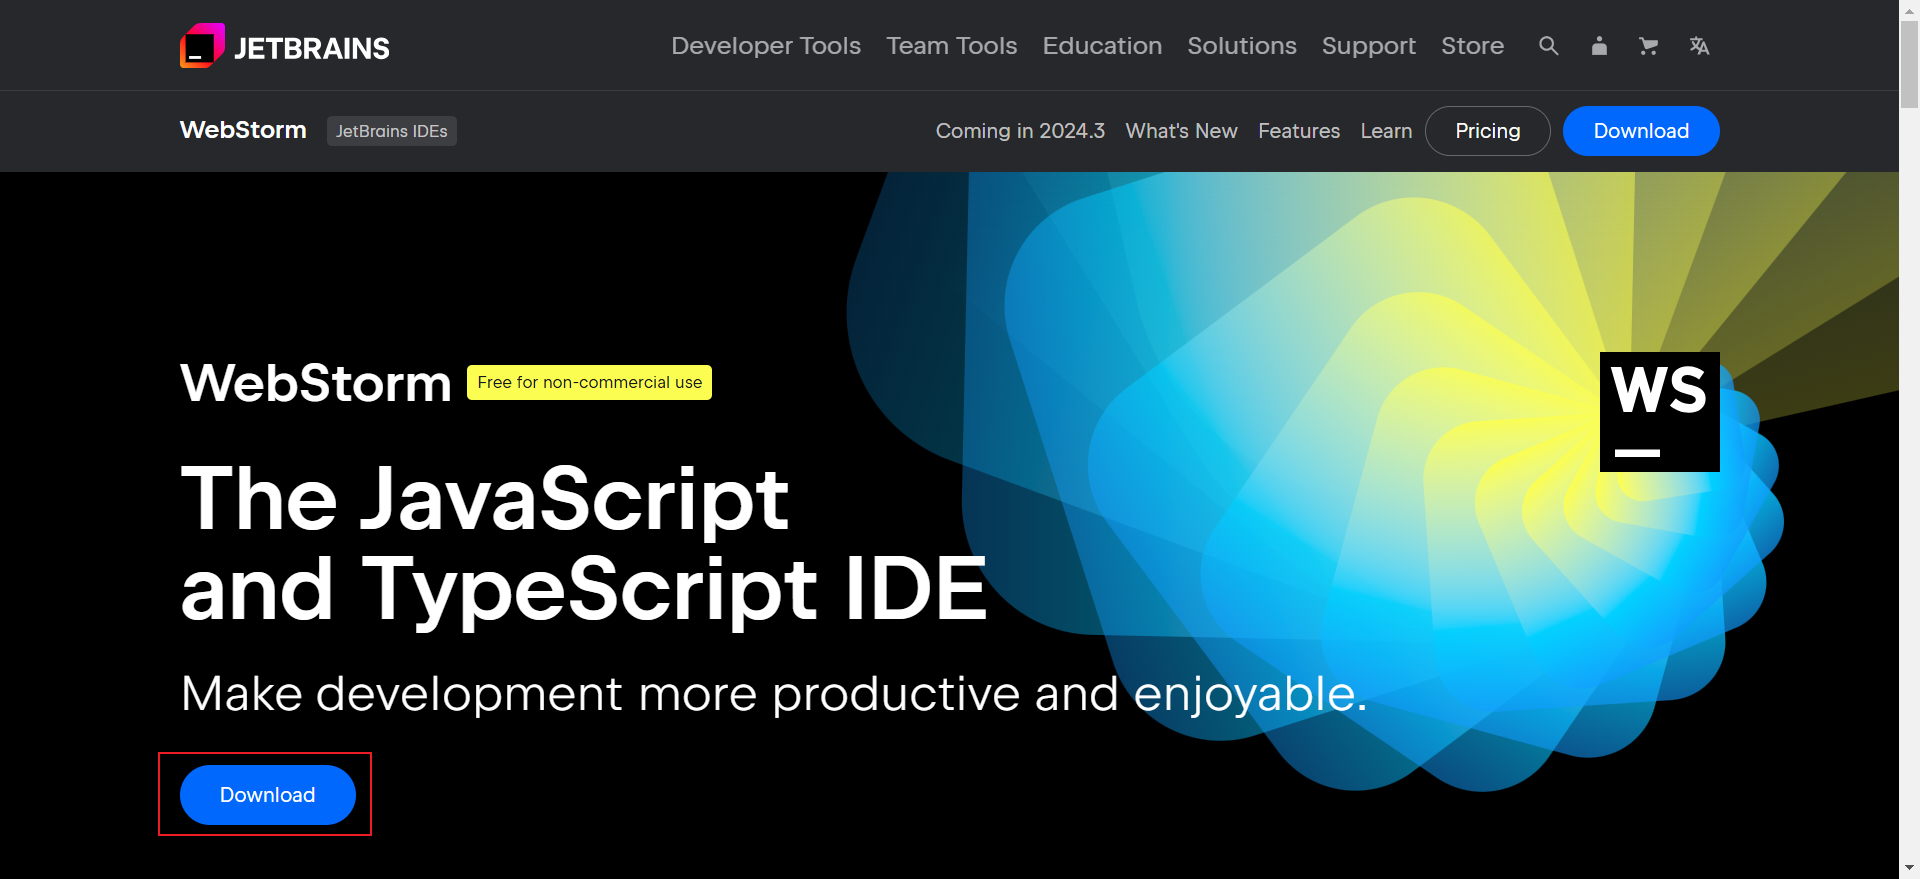Open the Support menu

coord(1369,46)
